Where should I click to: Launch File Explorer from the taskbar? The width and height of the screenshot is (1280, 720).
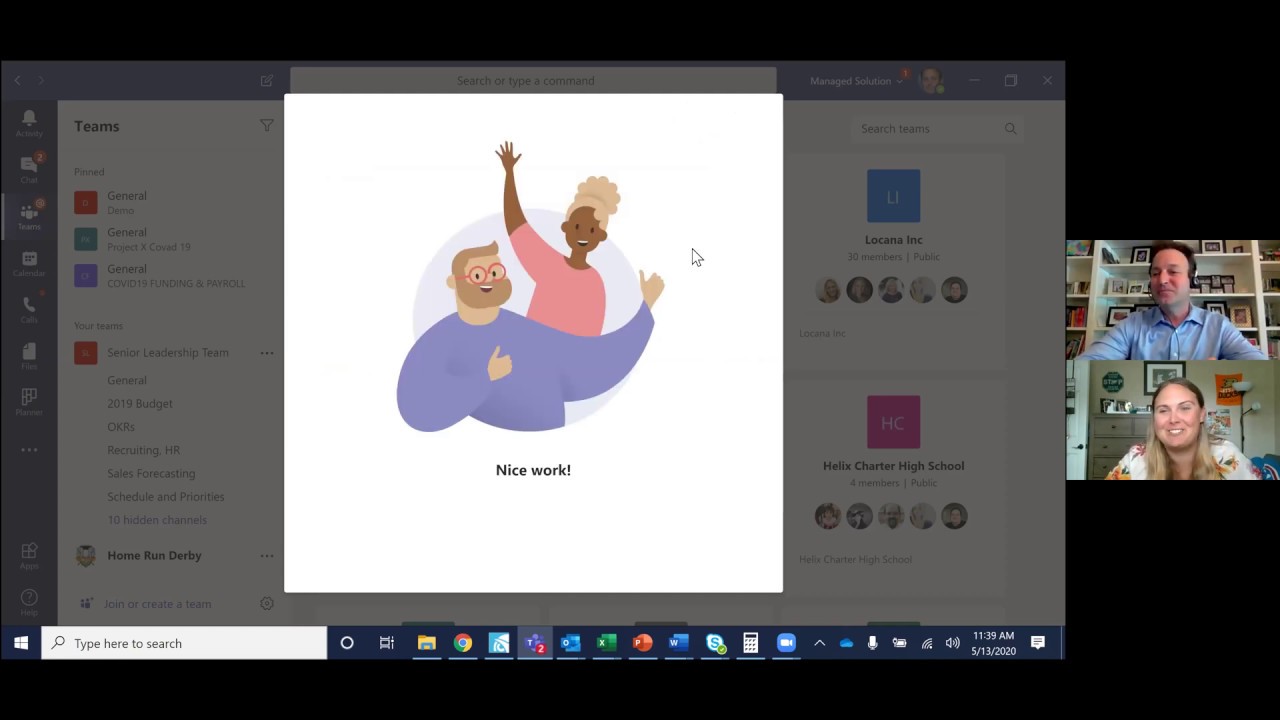(x=427, y=643)
